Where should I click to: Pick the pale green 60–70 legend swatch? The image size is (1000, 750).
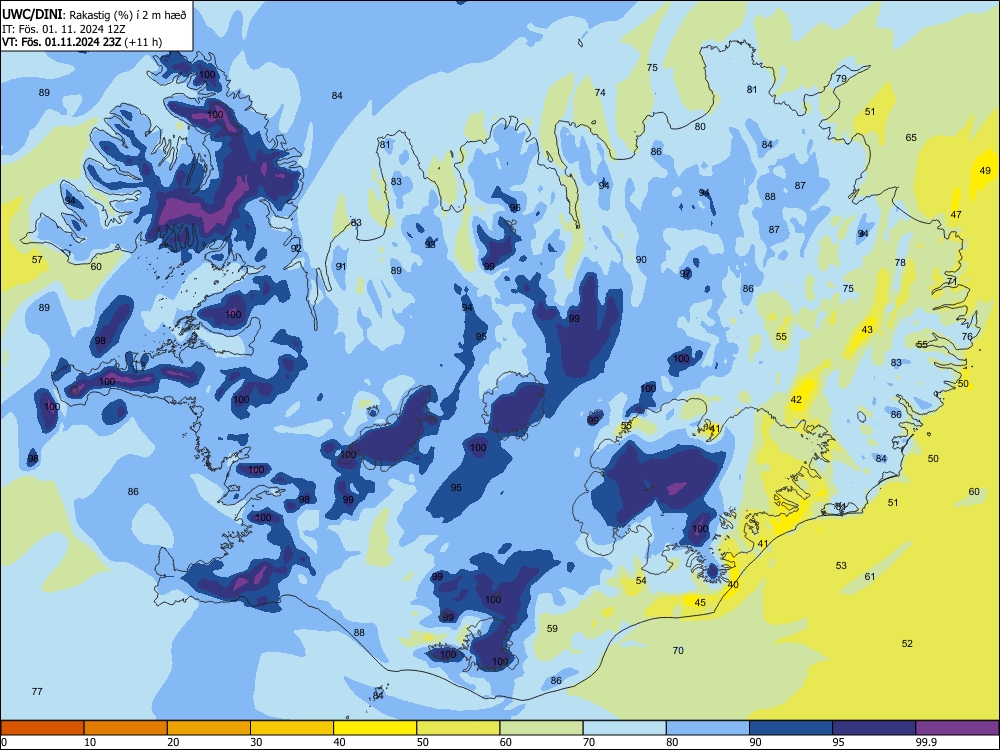(541, 728)
